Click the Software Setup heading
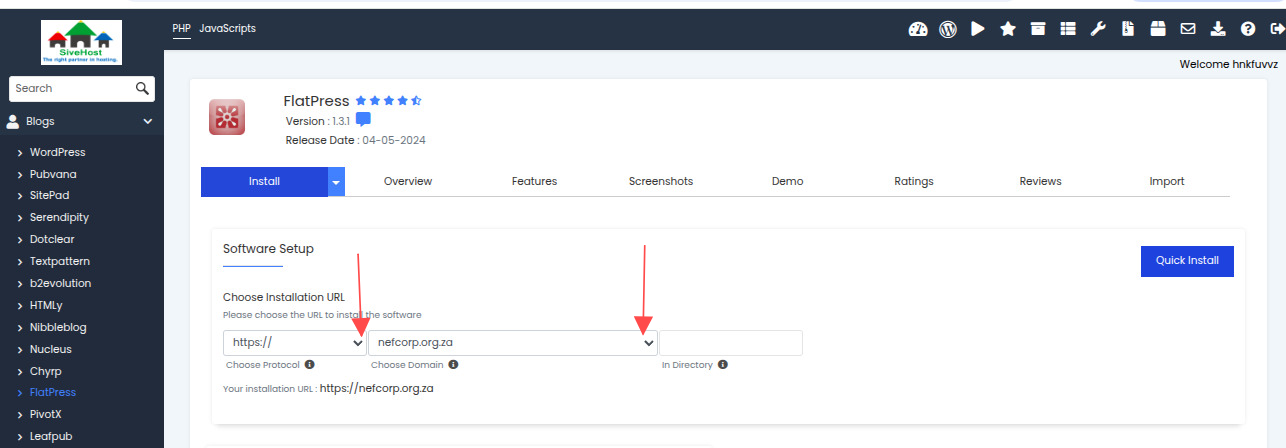The image size is (1286, 448). tap(268, 249)
